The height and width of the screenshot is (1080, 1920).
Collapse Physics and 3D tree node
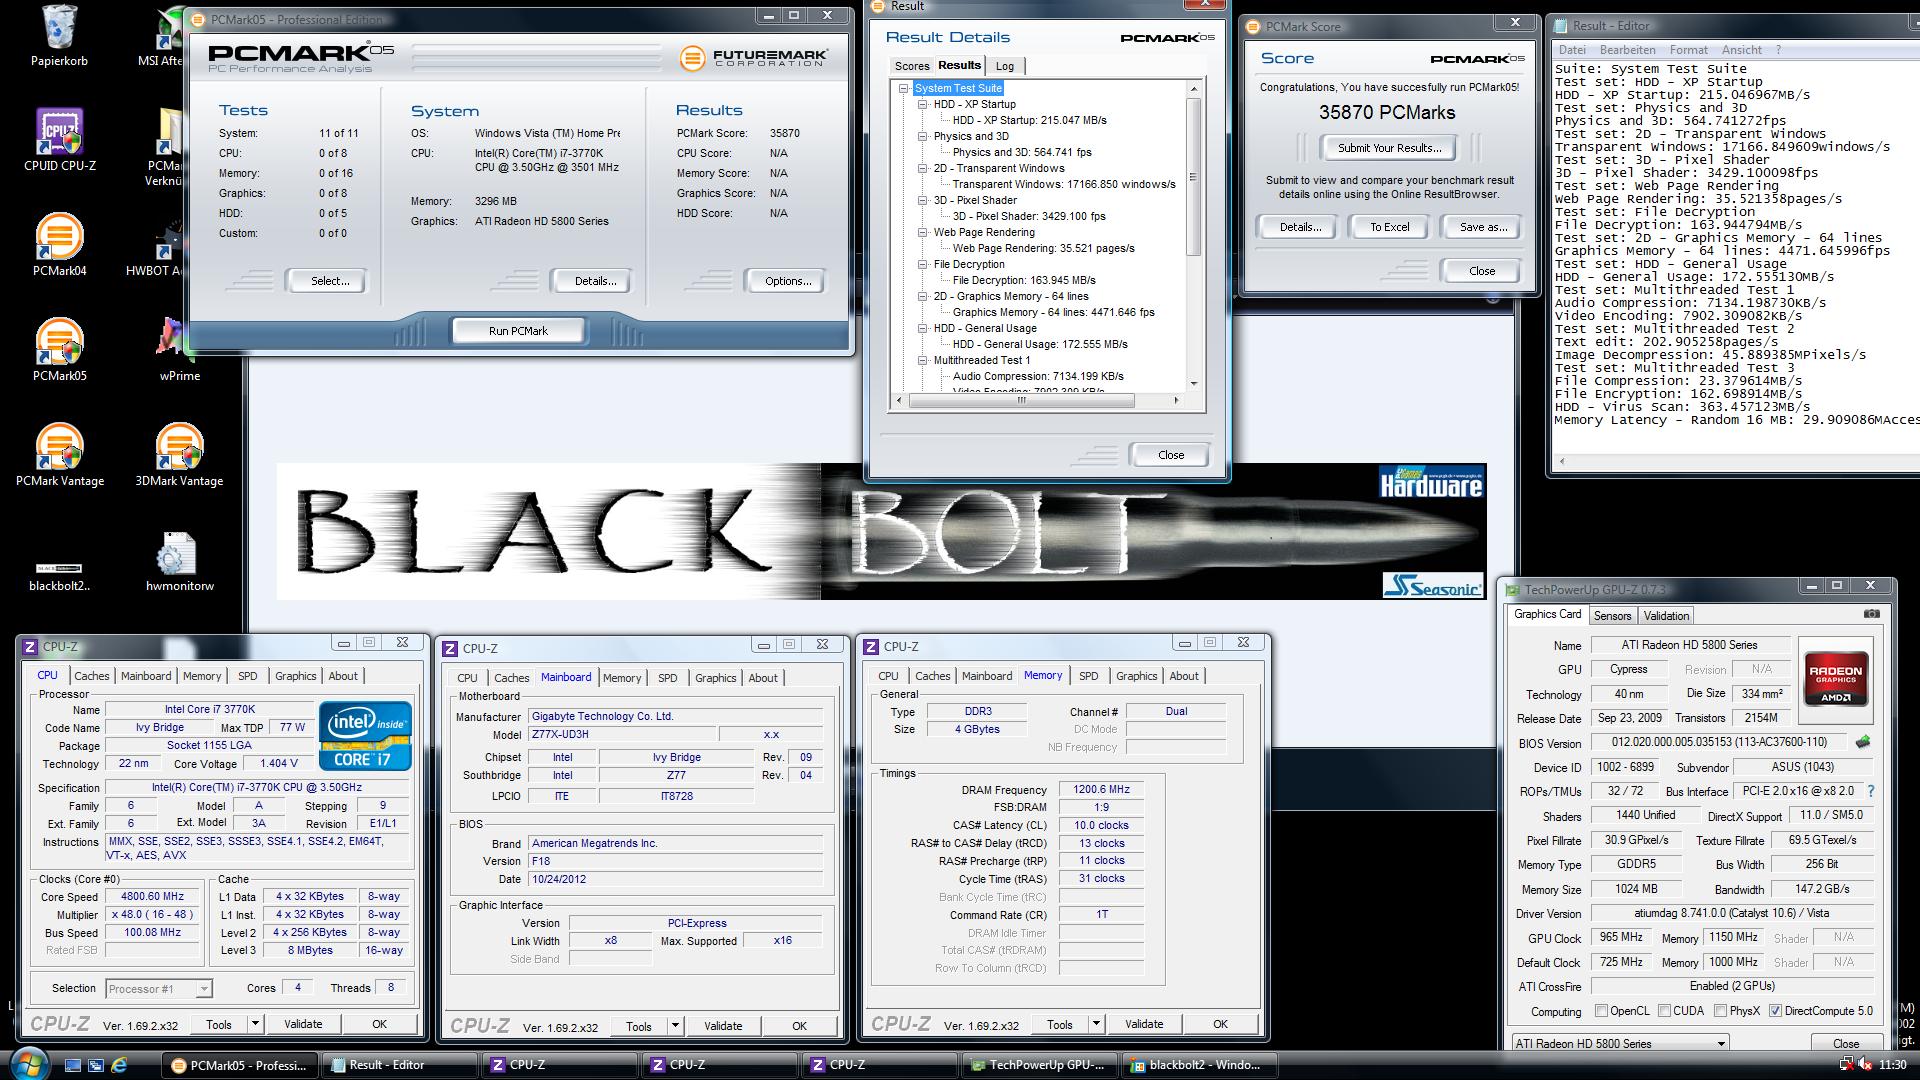pyautogui.click(x=923, y=136)
